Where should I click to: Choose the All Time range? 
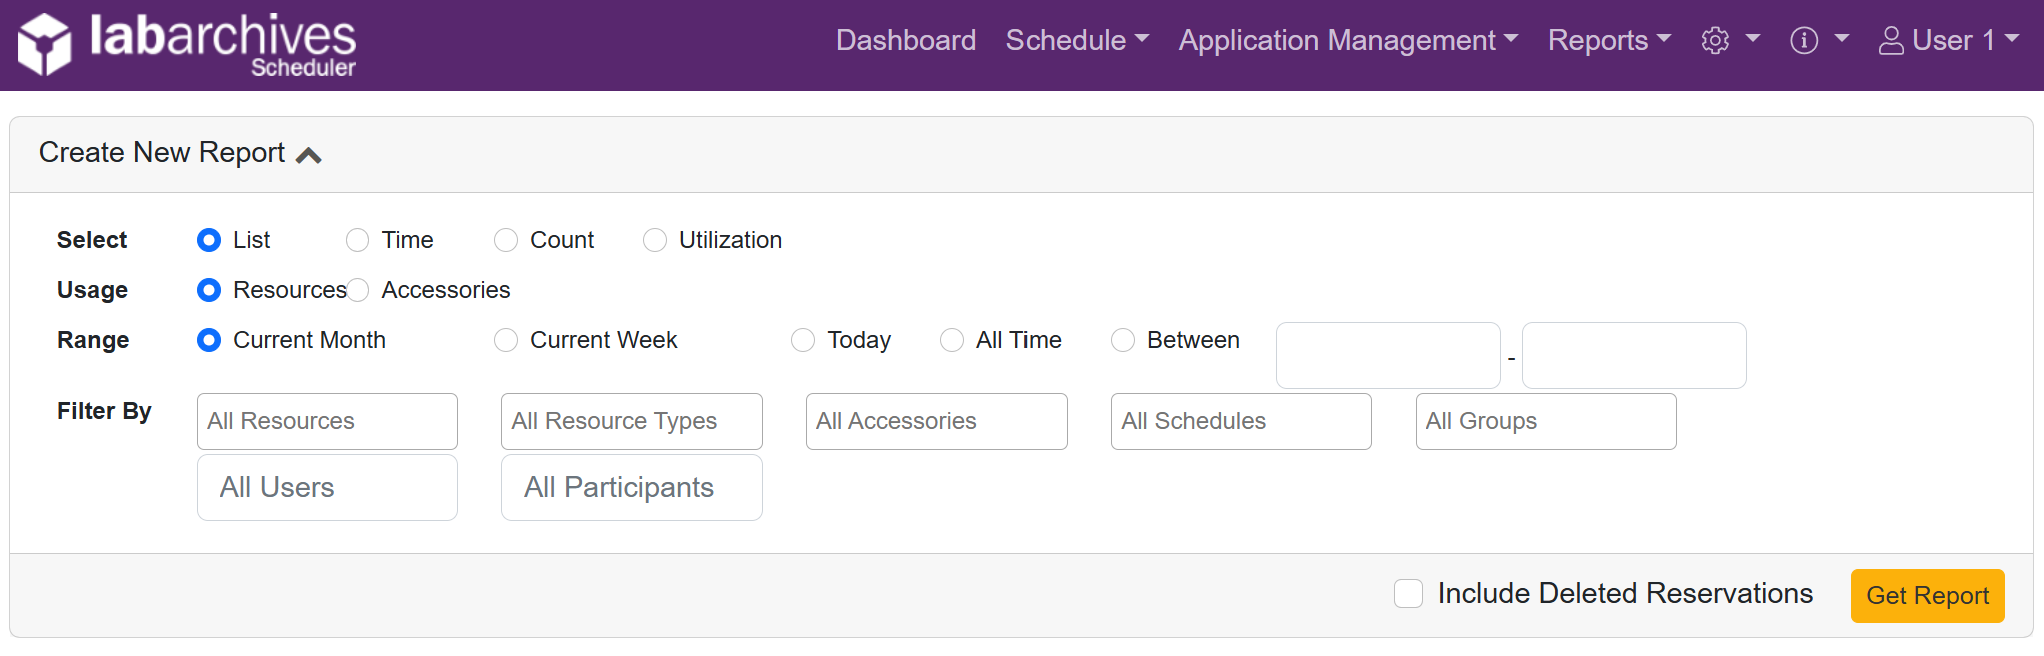952,340
